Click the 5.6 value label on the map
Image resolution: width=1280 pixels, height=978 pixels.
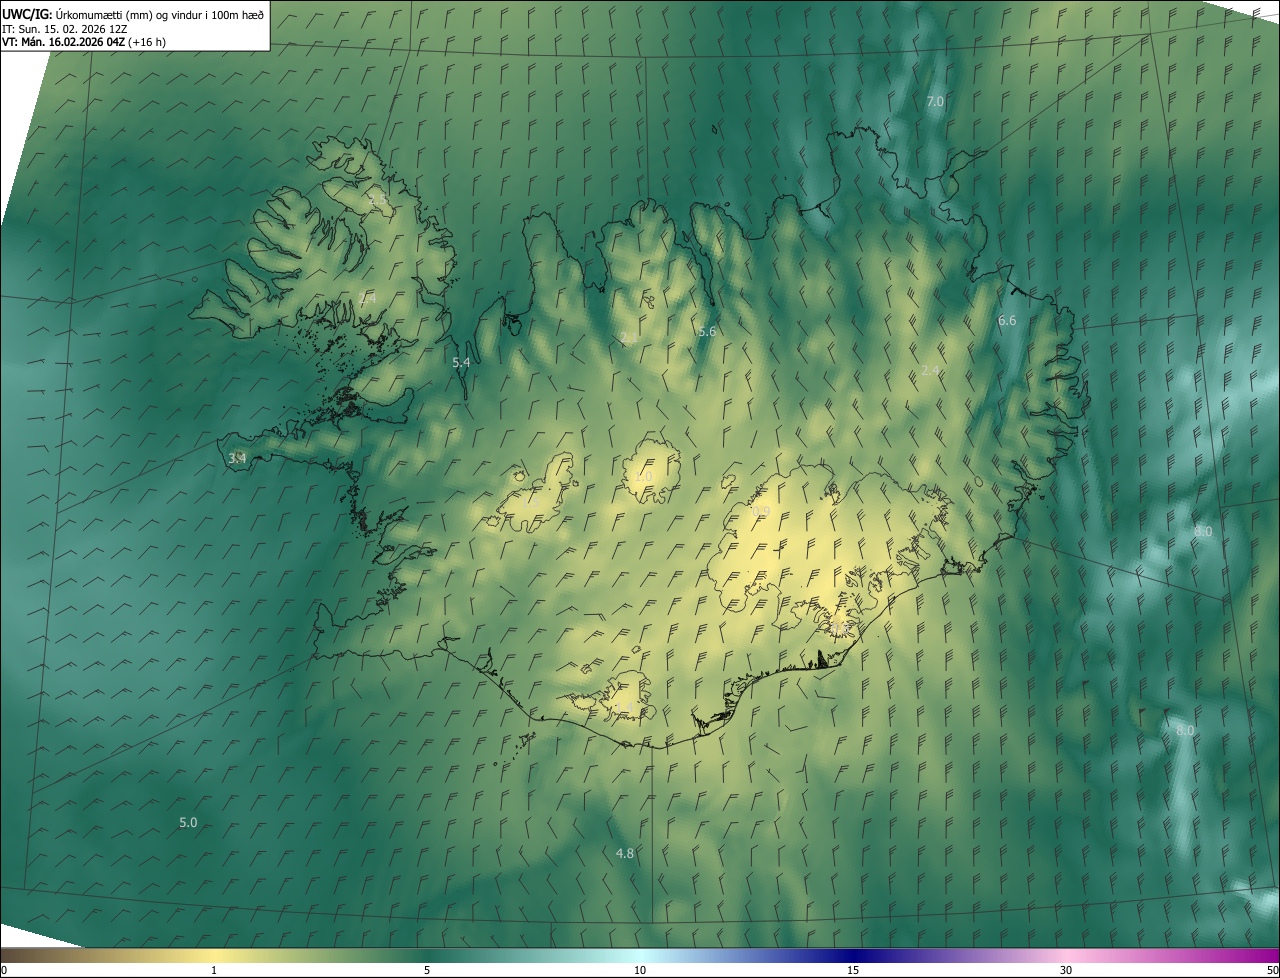coord(707,332)
